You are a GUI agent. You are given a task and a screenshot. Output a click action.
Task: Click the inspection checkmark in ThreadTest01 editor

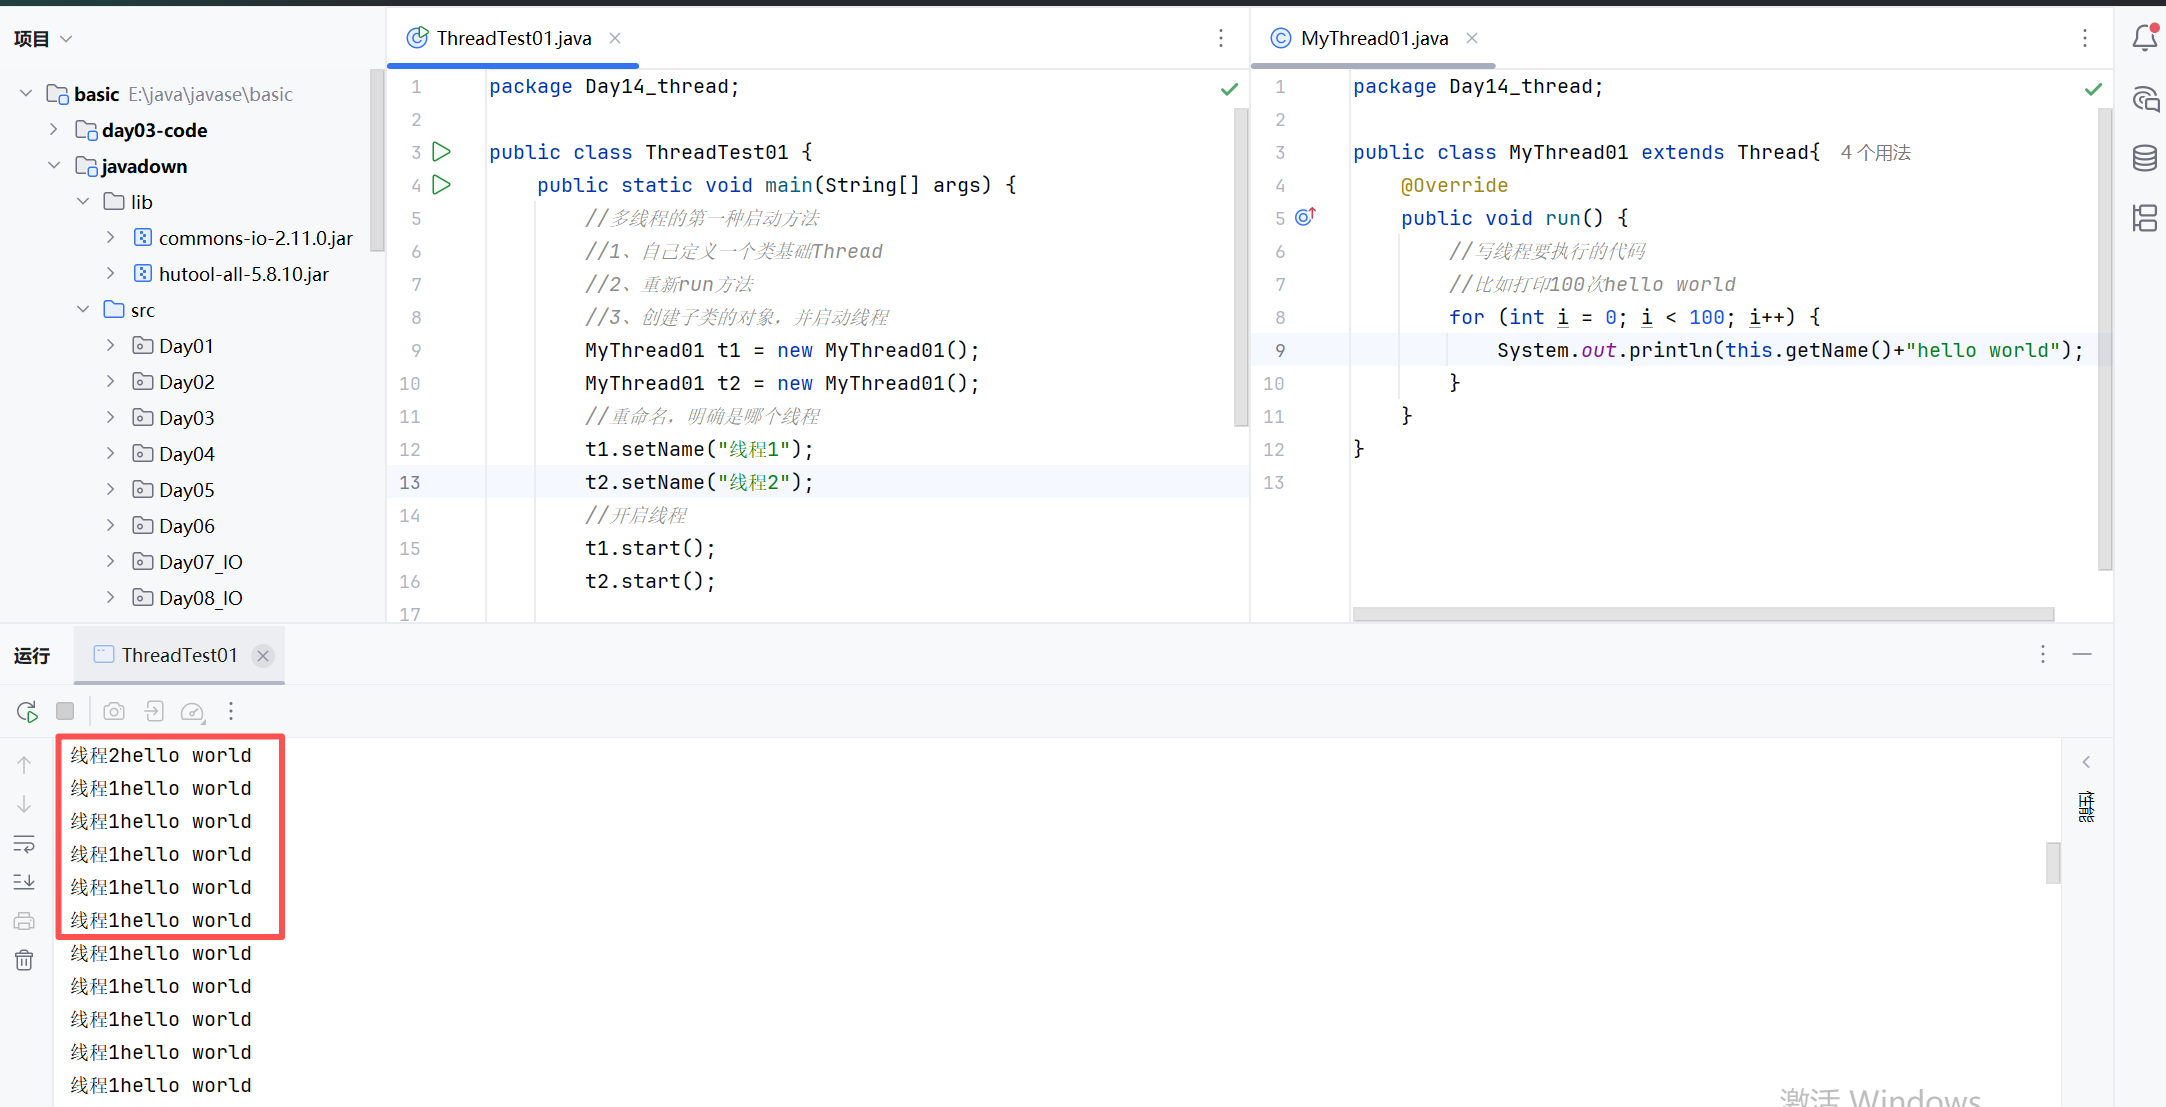1229,89
